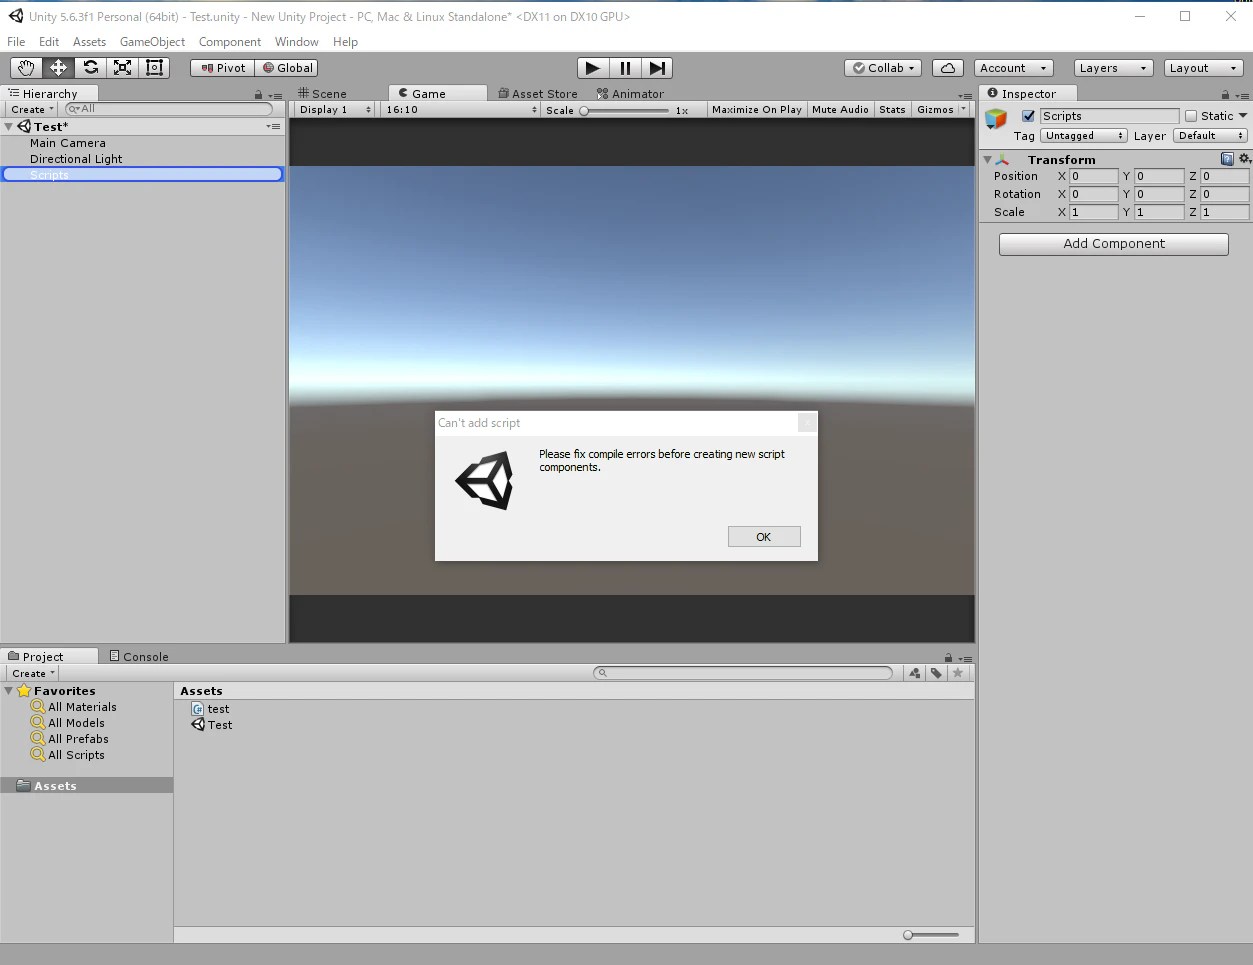Switch to the Scene tab
The image size is (1253, 965).
click(x=322, y=94)
